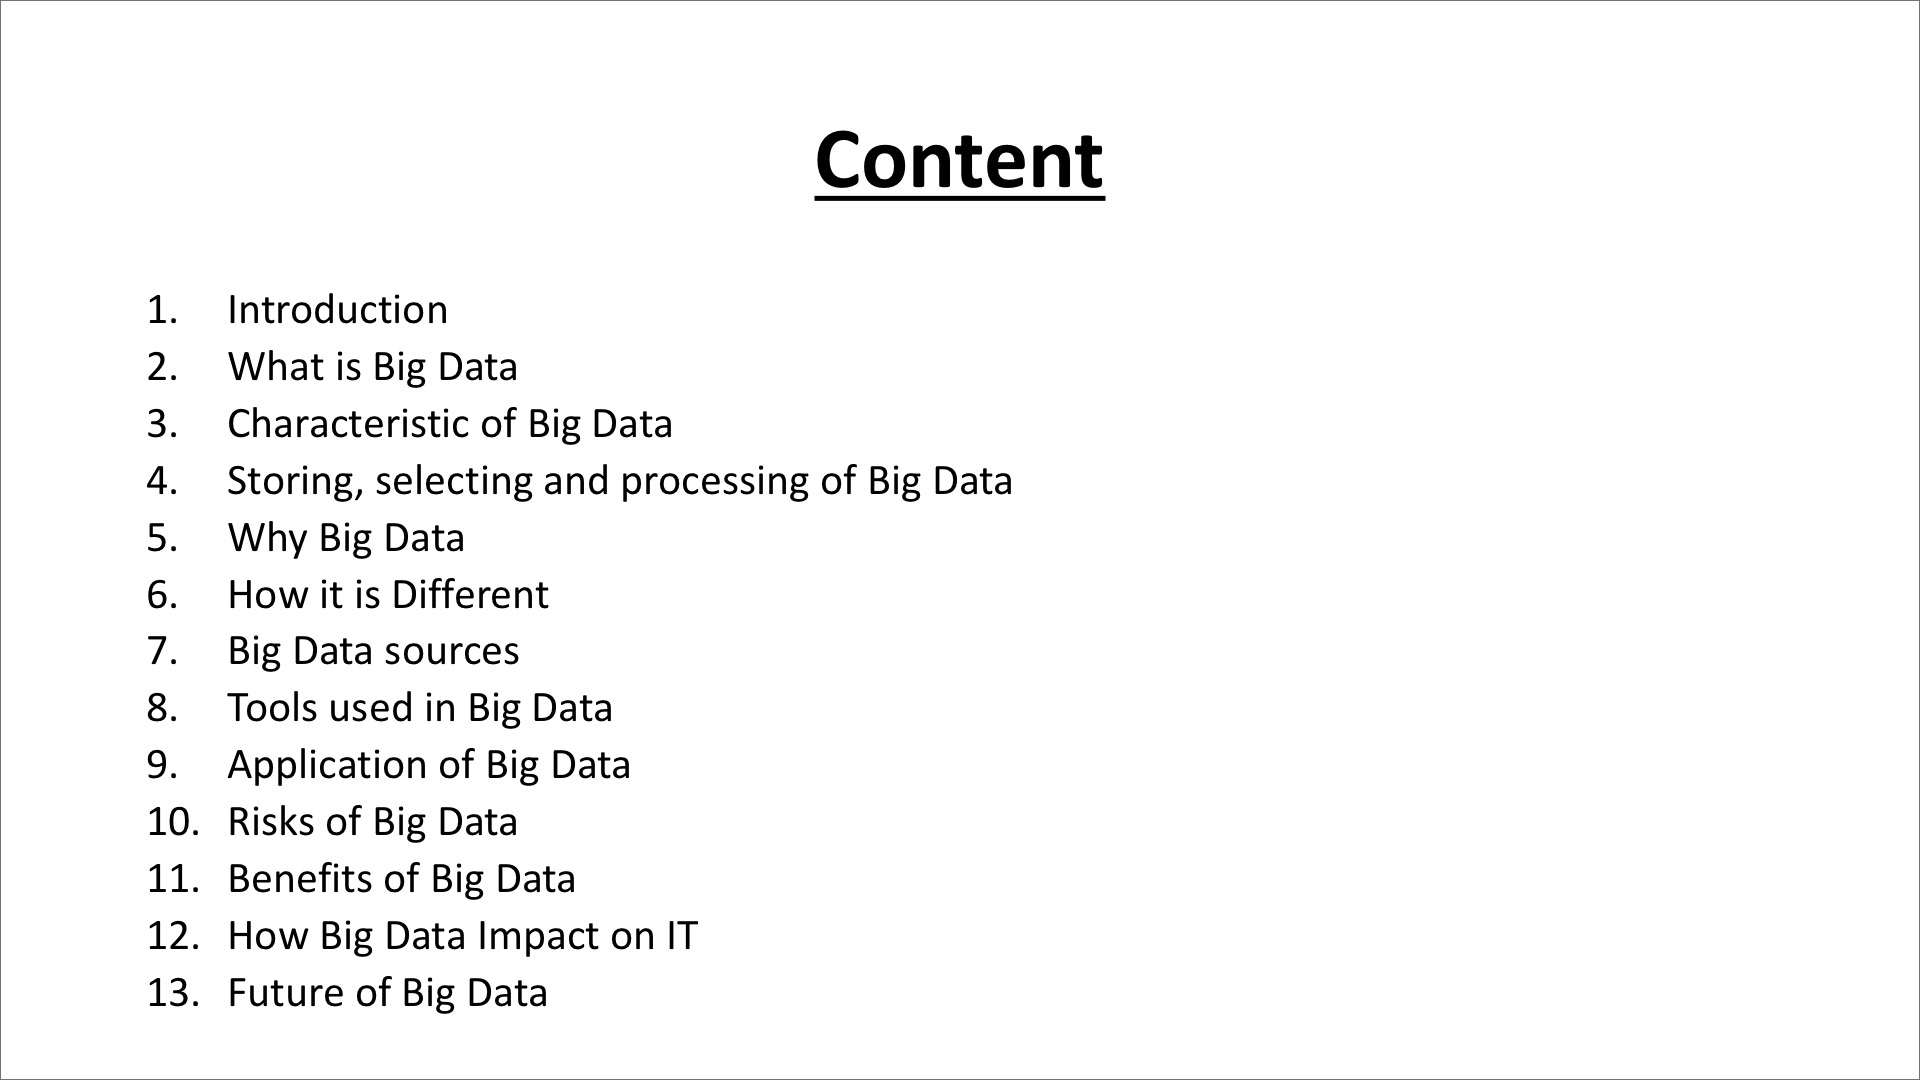The image size is (1920, 1080).
Task: Click Benefits of Big Data list item
Action: click(x=401, y=877)
